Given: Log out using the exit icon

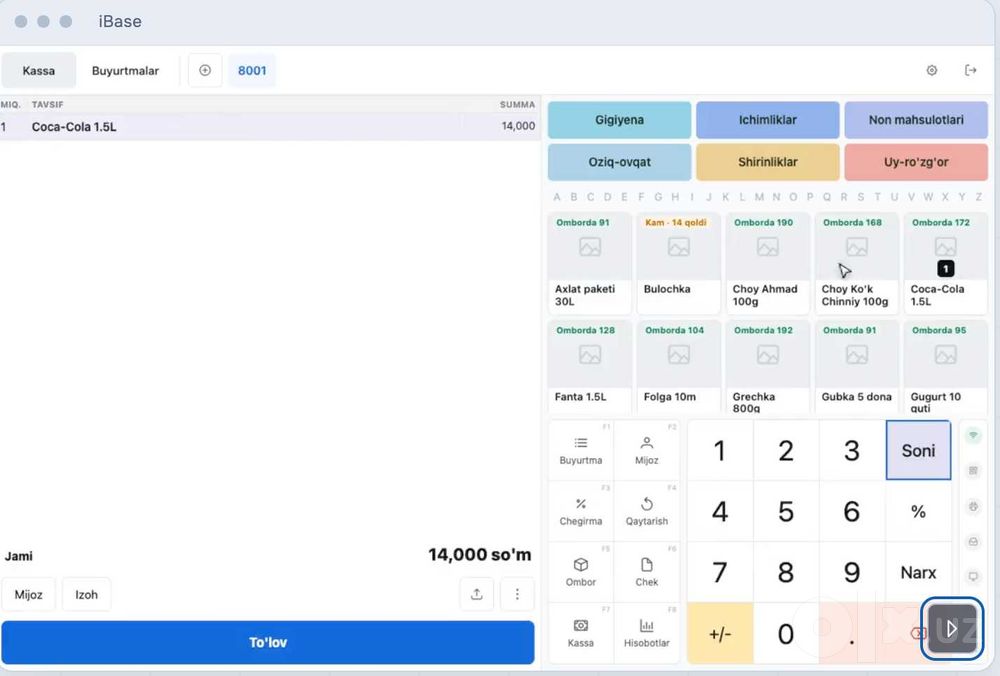Looking at the screenshot, I should [x=971, y=70].
